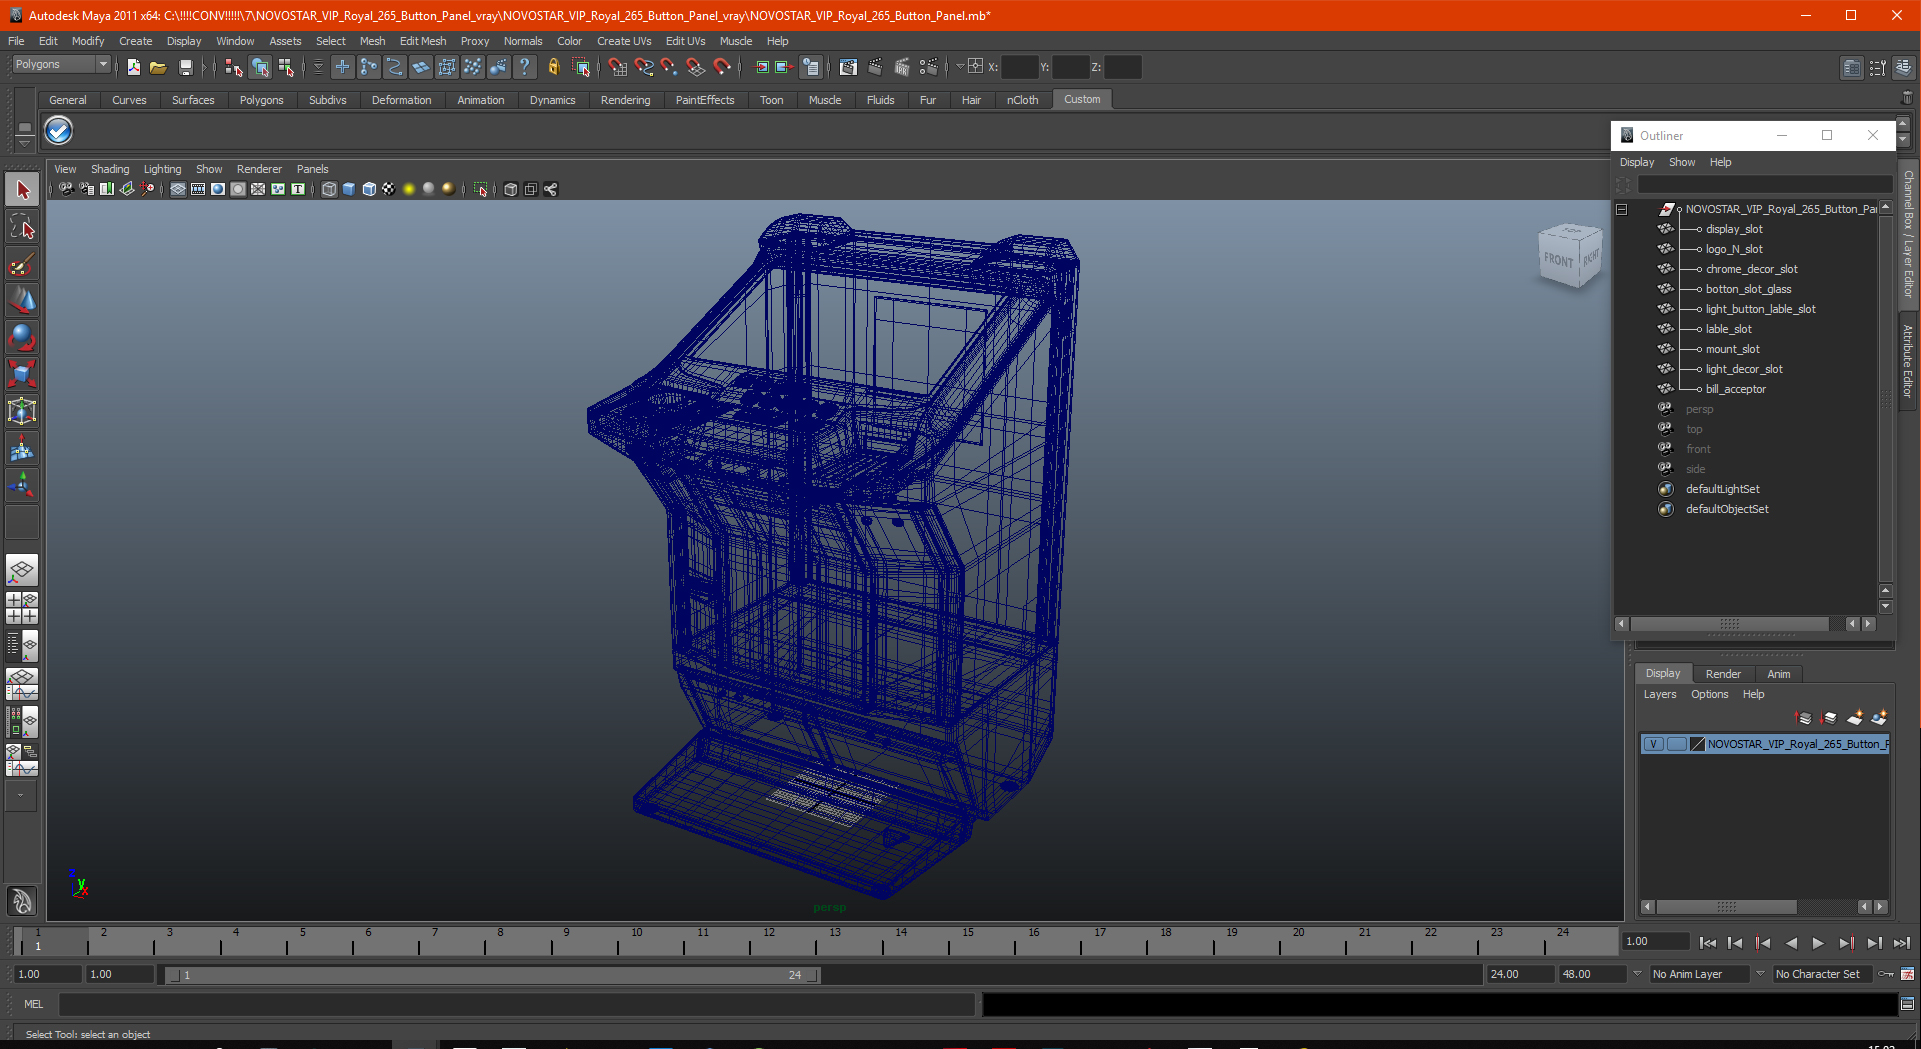This screenshot has height=1049, width=1921.
Task: Collapse the NOVOSTAR group in Outliner
Action: 1622,209
